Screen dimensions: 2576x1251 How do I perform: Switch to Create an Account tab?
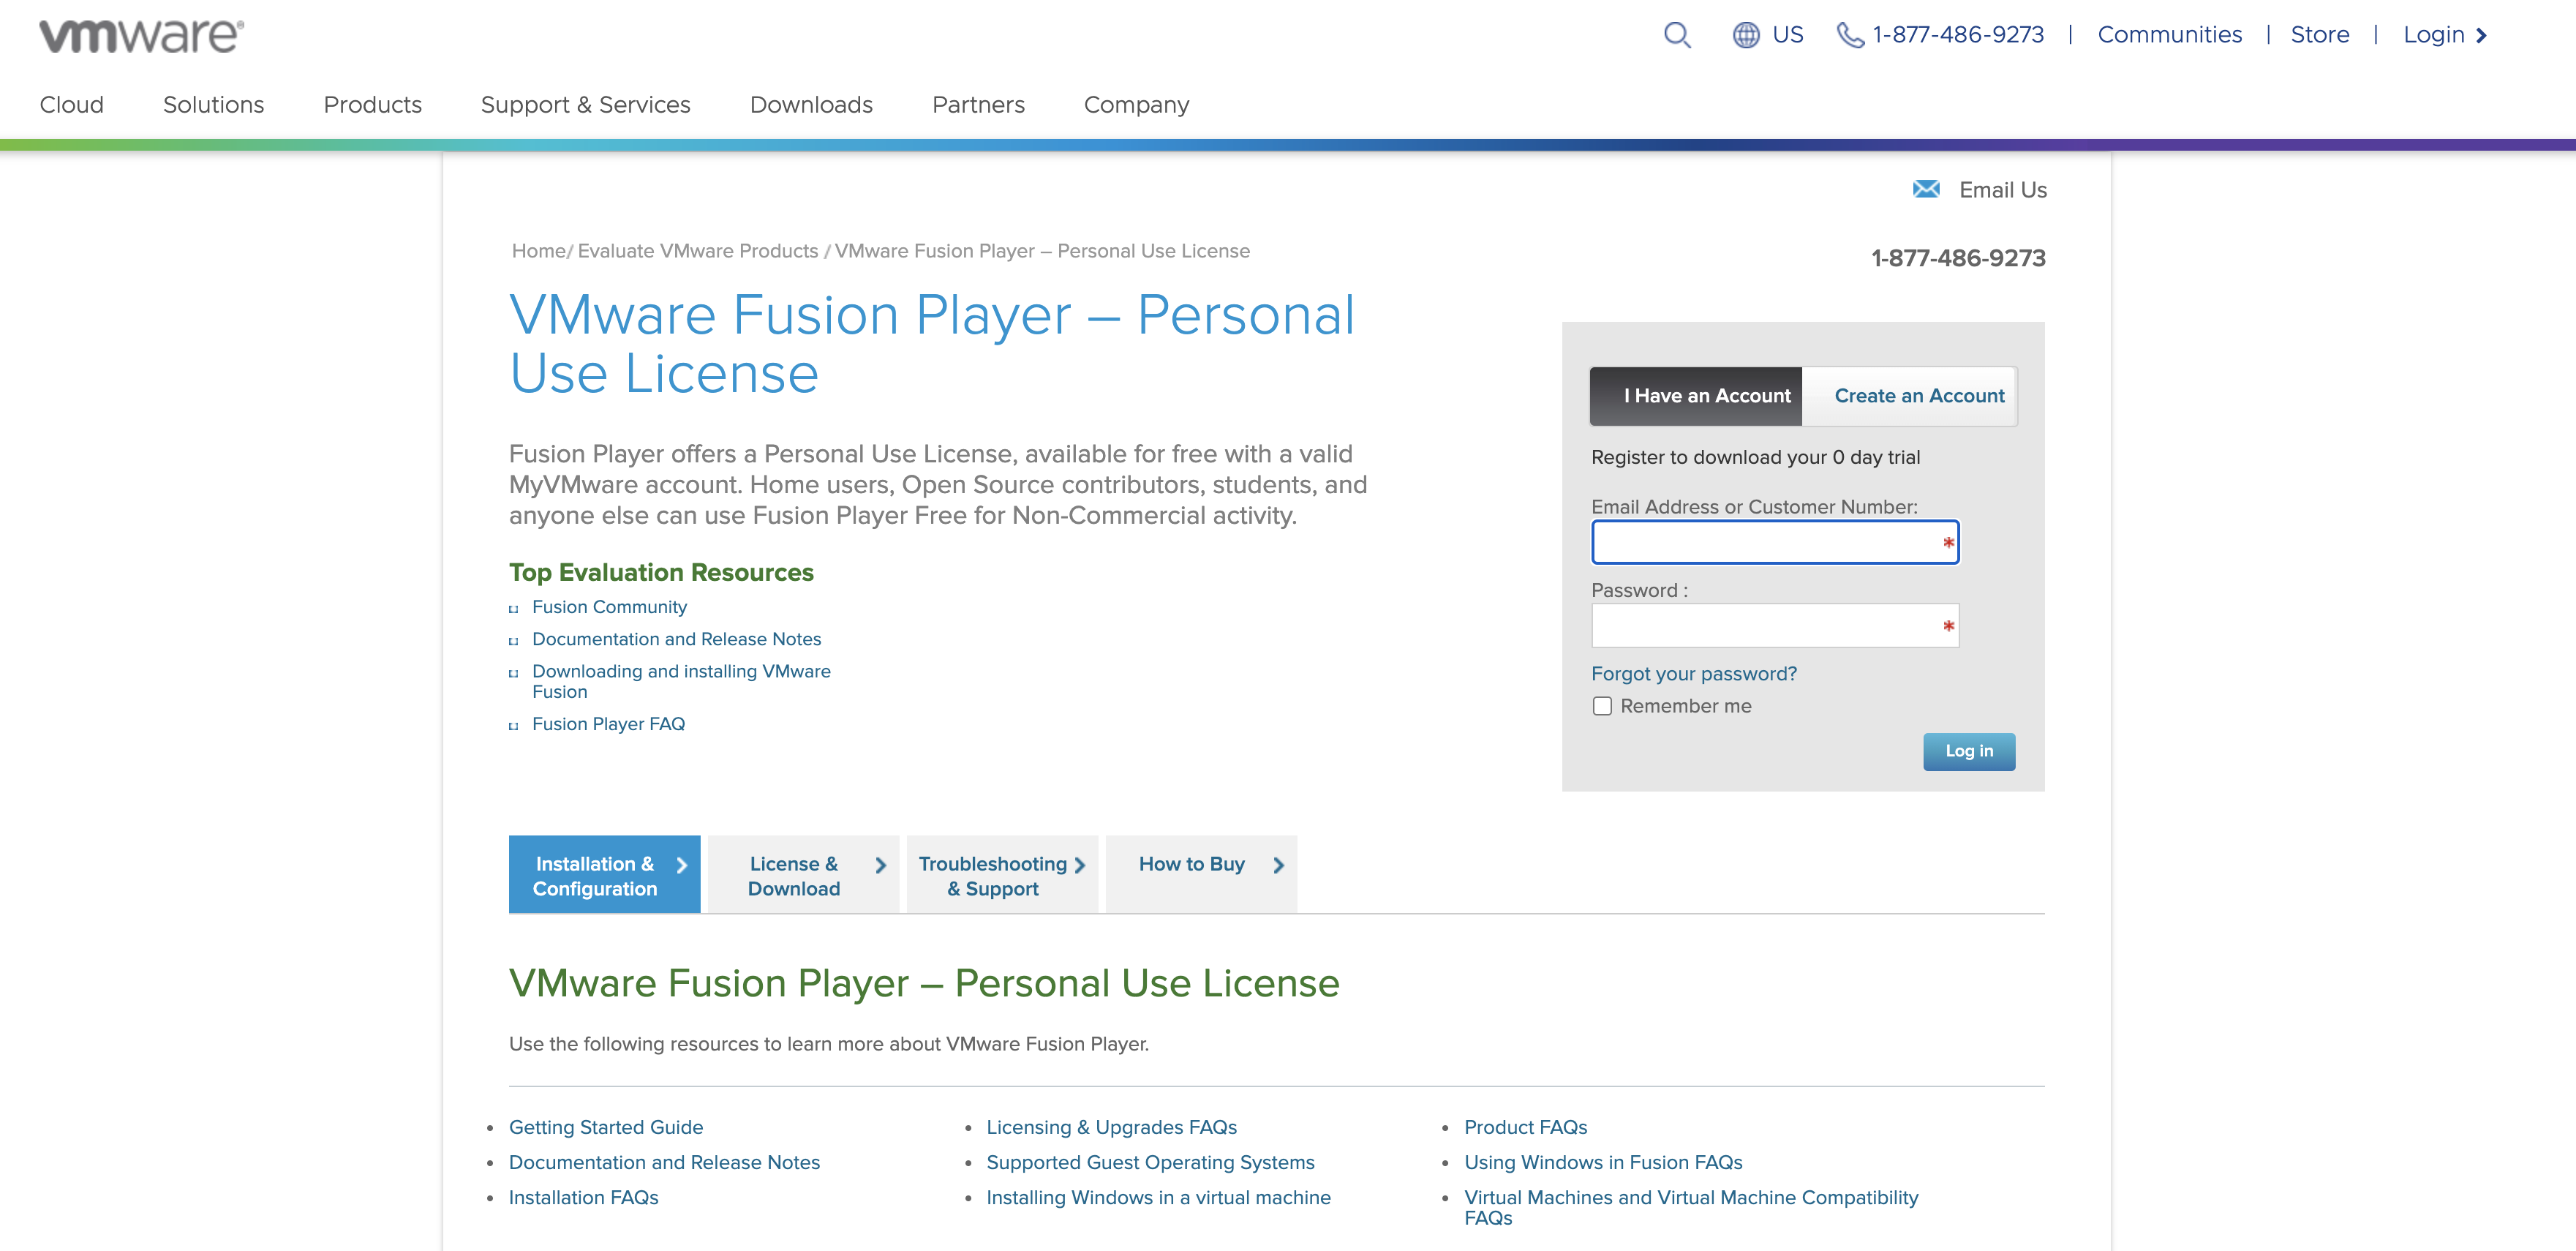(1918, 396)
